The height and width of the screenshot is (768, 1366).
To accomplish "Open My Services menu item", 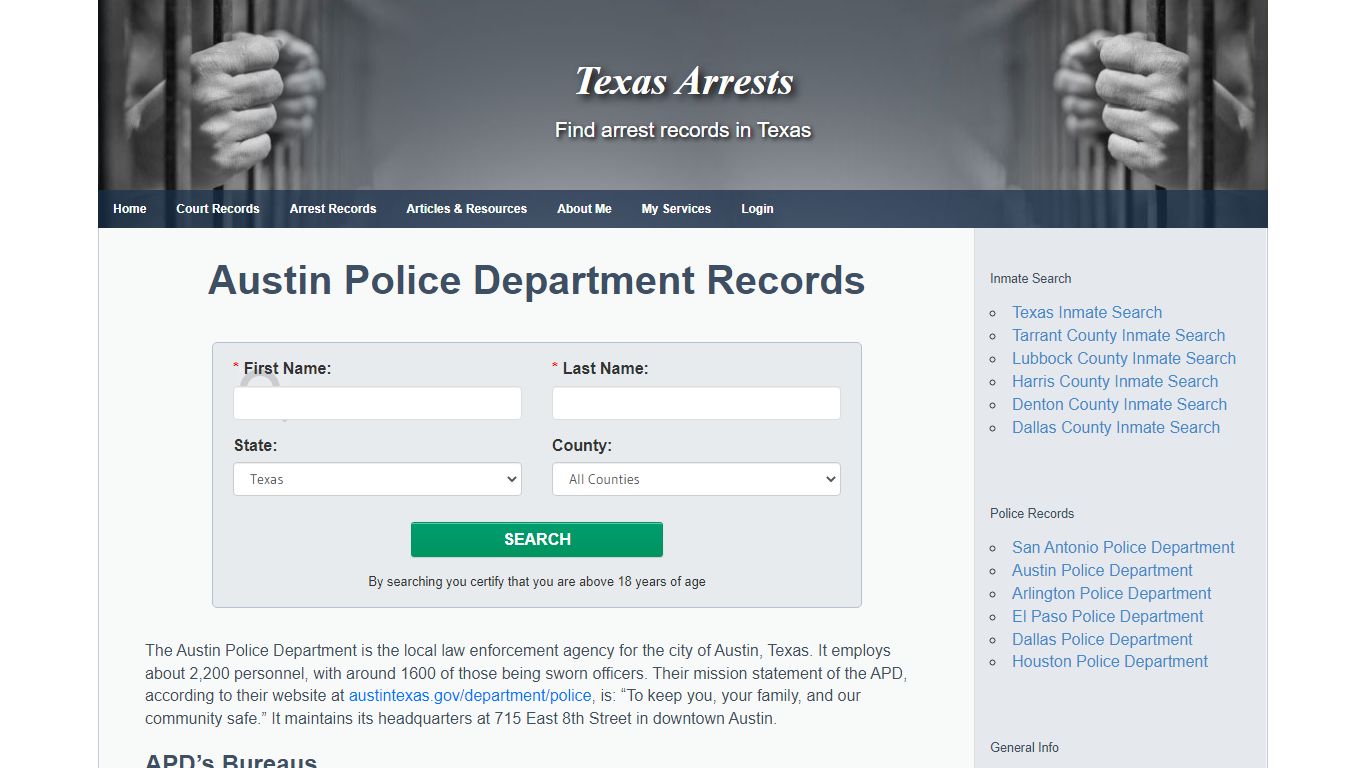I will [676, 209].
